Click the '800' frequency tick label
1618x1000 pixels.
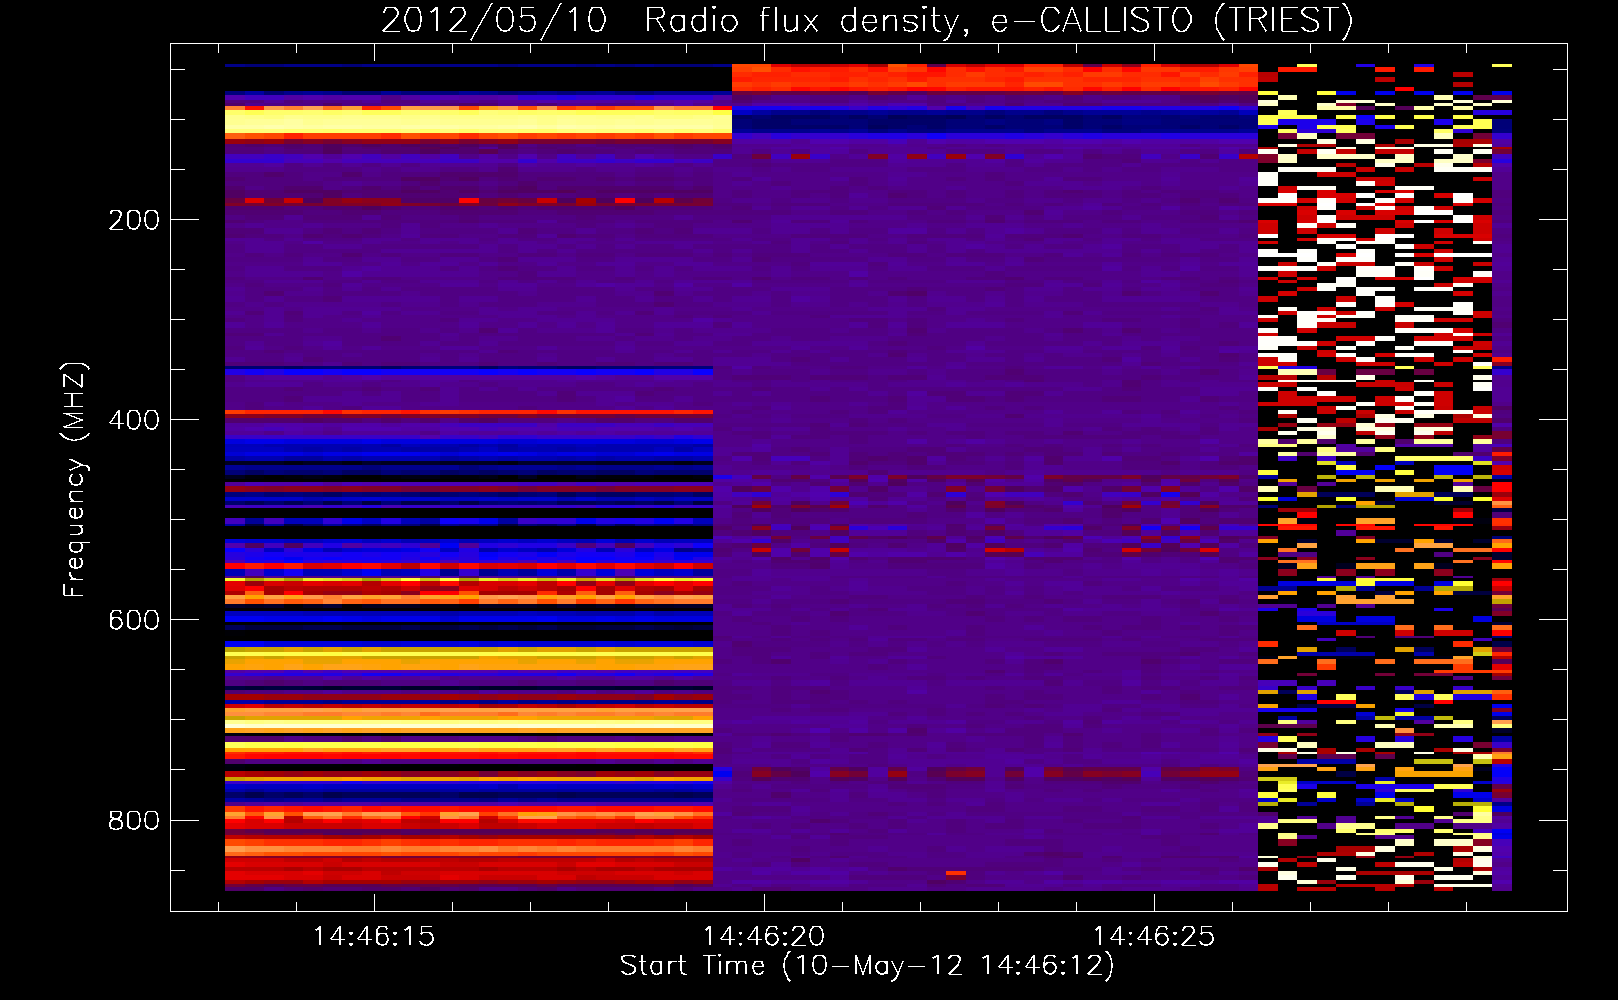click(x=134, y=820)
